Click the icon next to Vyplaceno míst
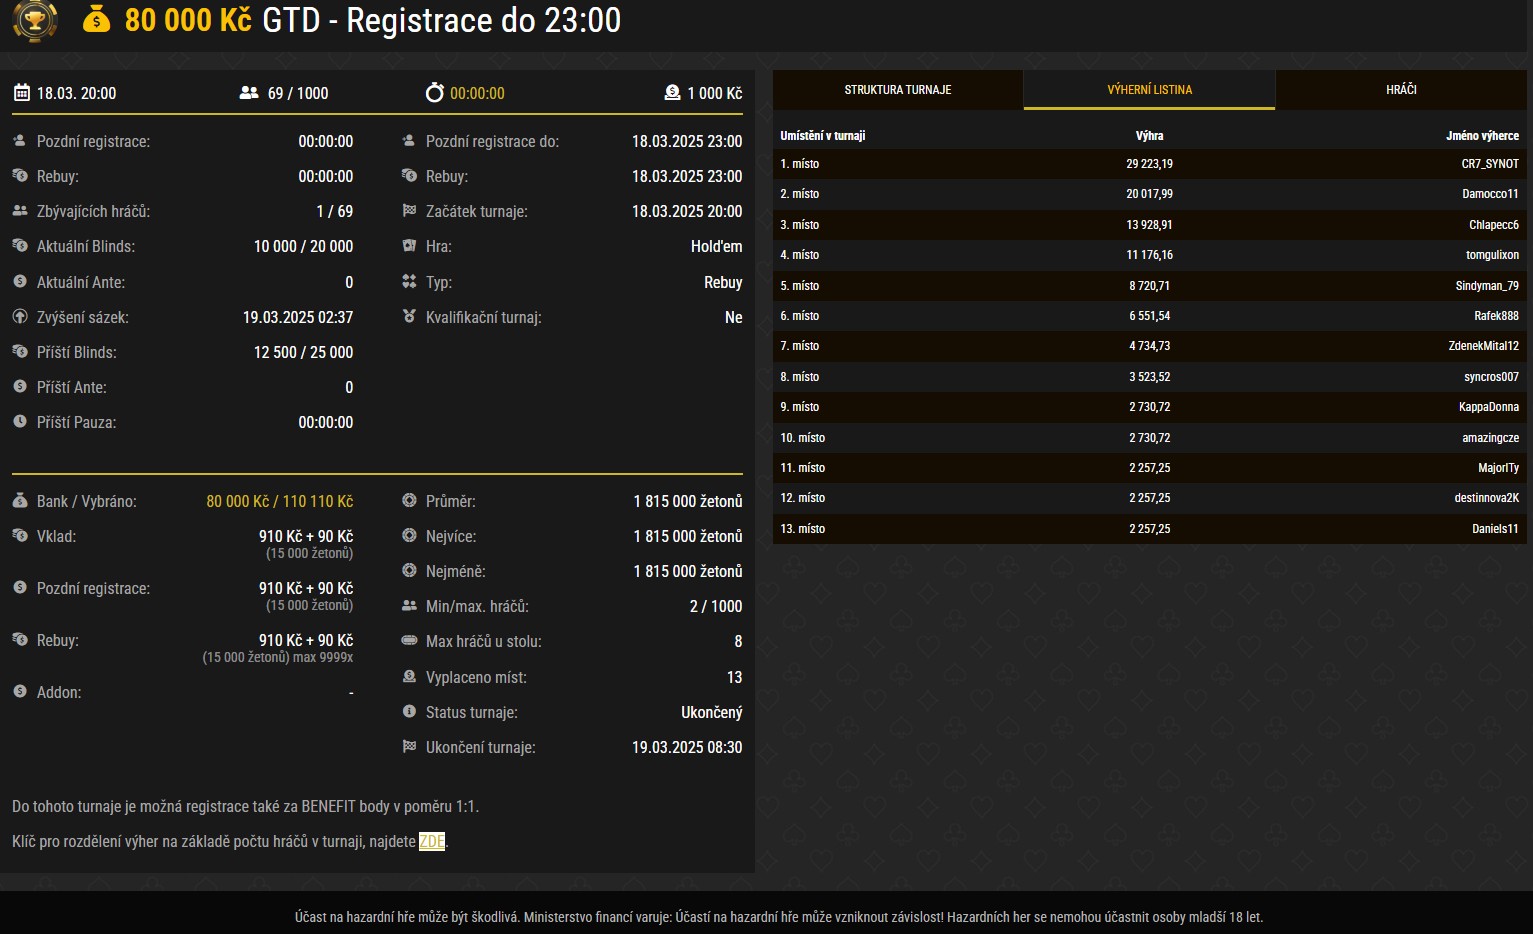Screen dimensions: 1533x934 pyautogui.click(x=409, y=677)
